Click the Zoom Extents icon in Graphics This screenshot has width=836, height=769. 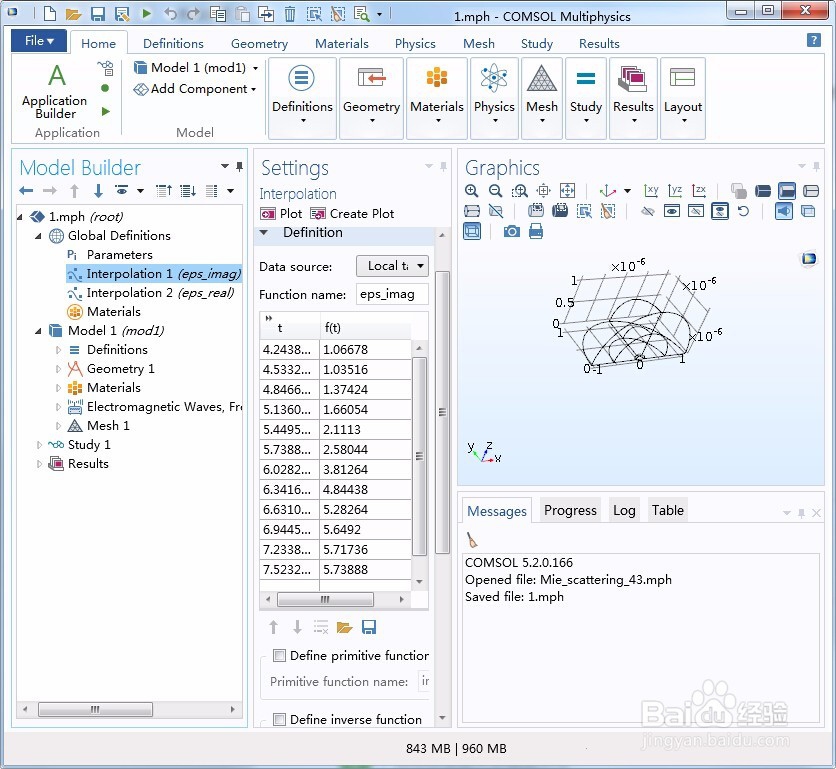click(x=567, y=190)
